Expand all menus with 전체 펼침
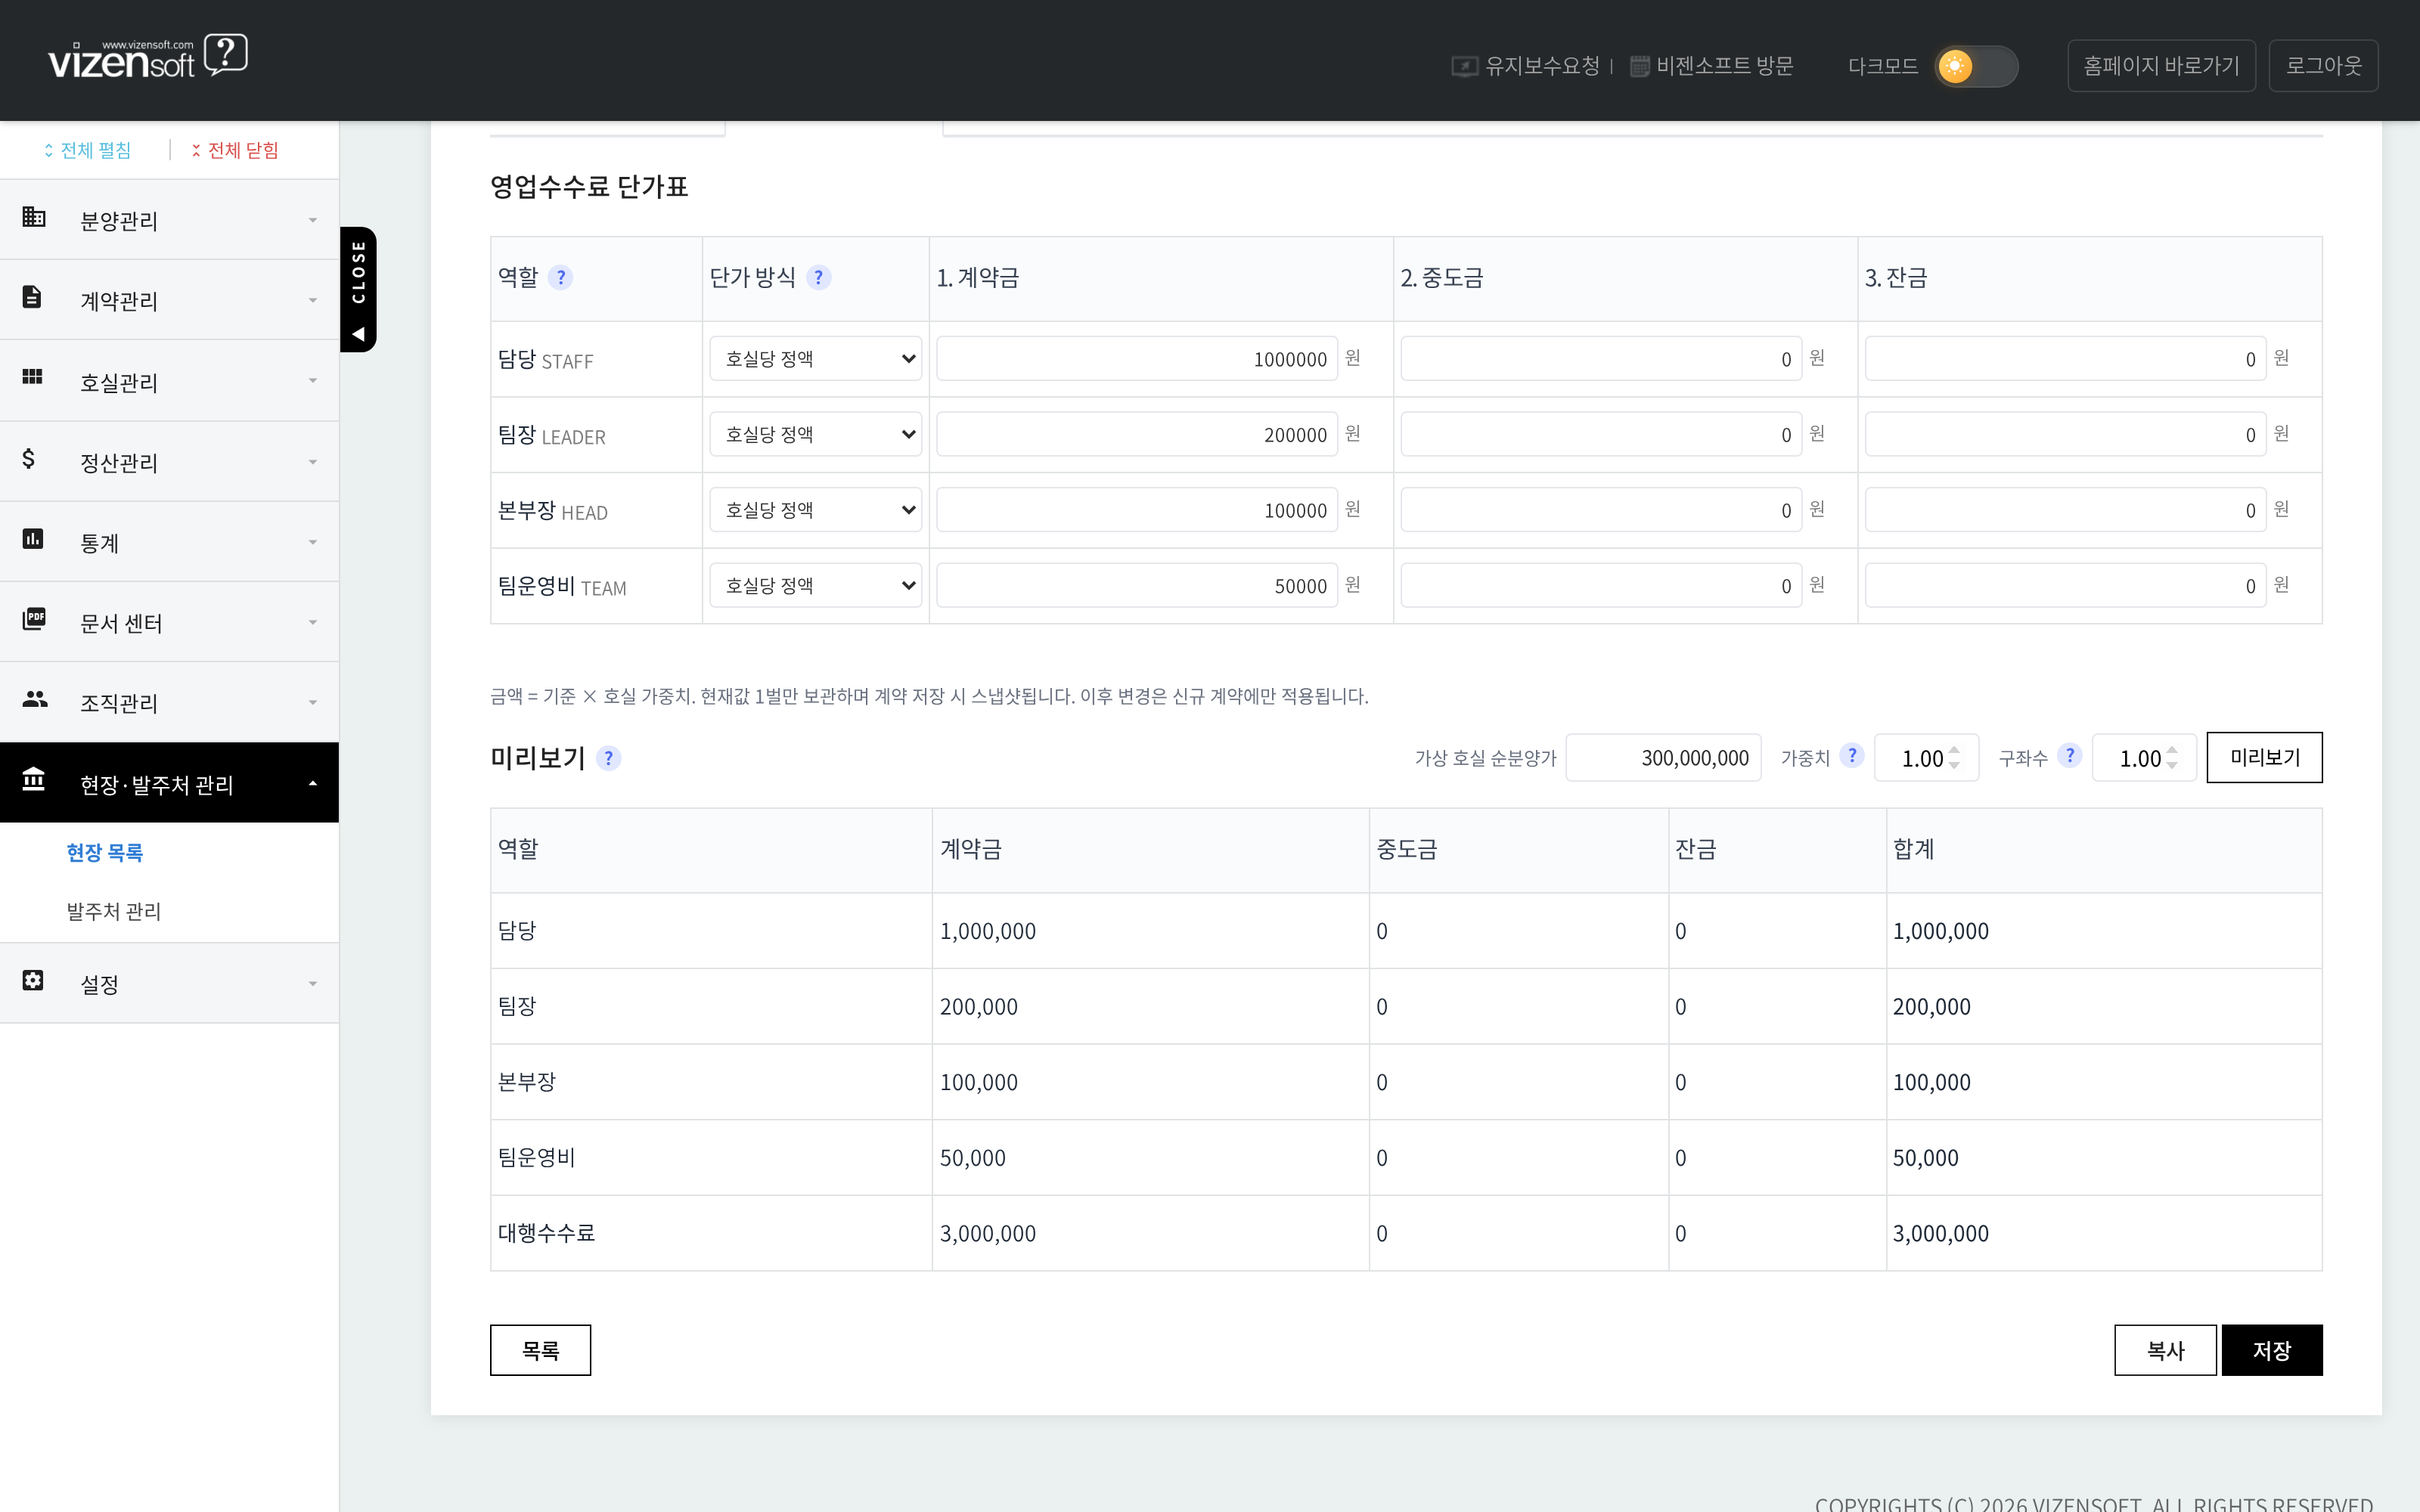2420x1512 pixels. [87, 150]
